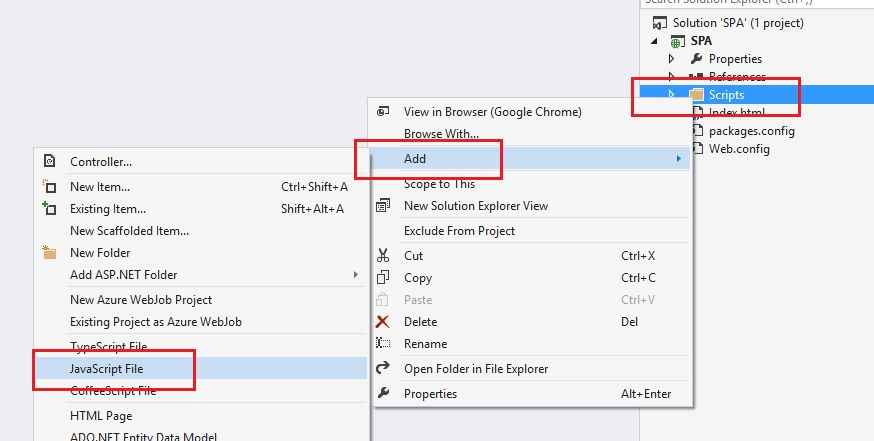Select packages.config in Solution Explorer
The width and height of the screenshot is (874, 441).
(x=751, y=131)
